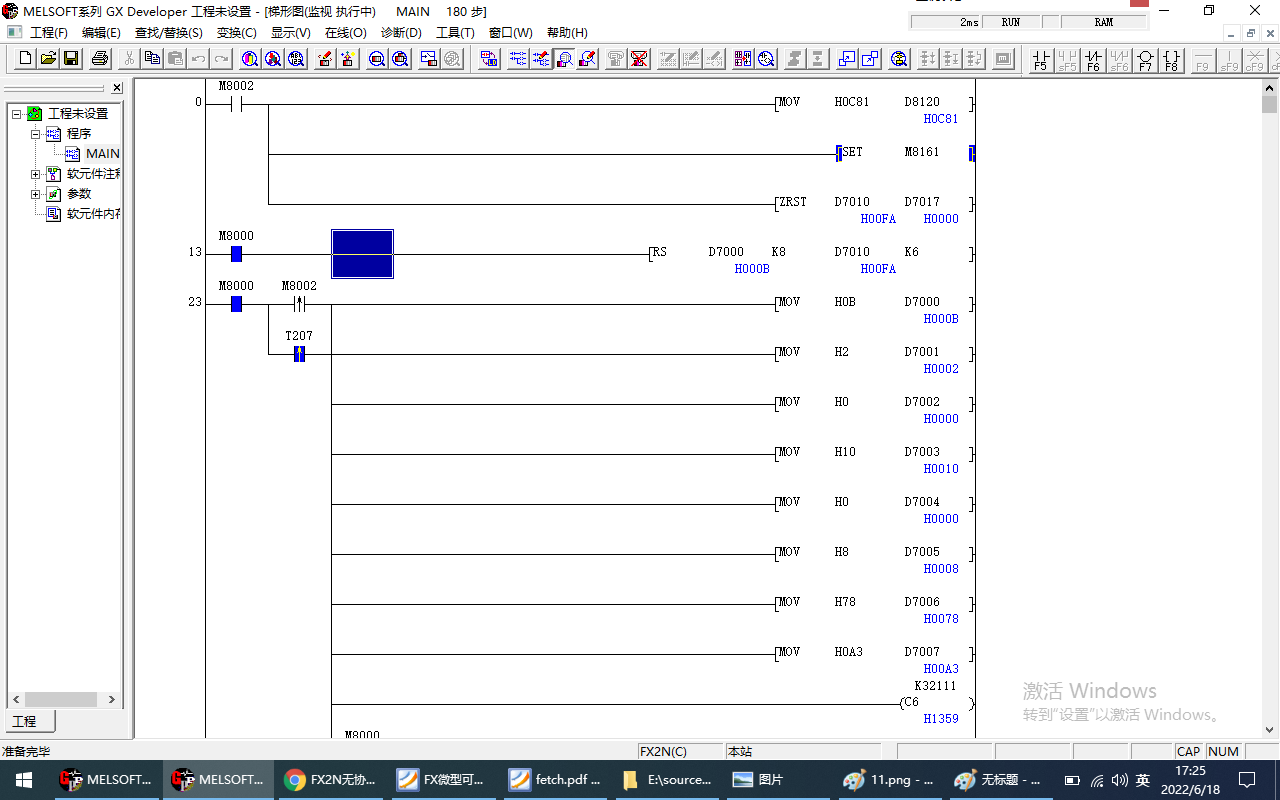
Task: Open the 诊断(D) menu
Action: click(x=401, y=33)
